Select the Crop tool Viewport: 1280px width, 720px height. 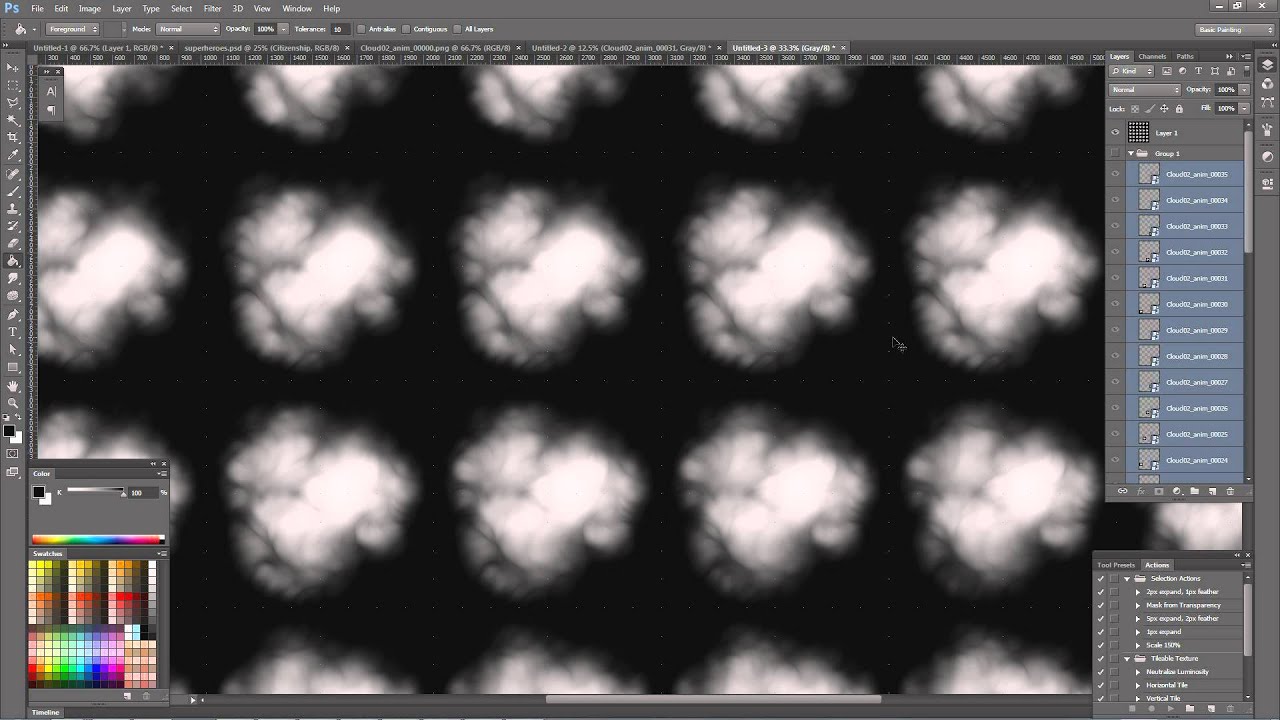[x=13, y=138]
